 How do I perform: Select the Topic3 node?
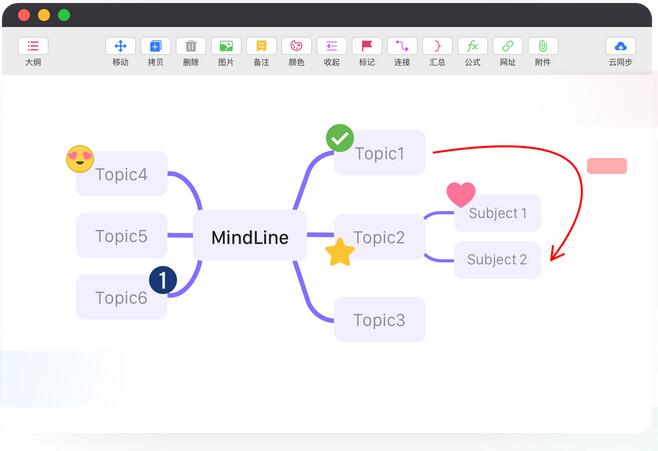coord(379,320)
